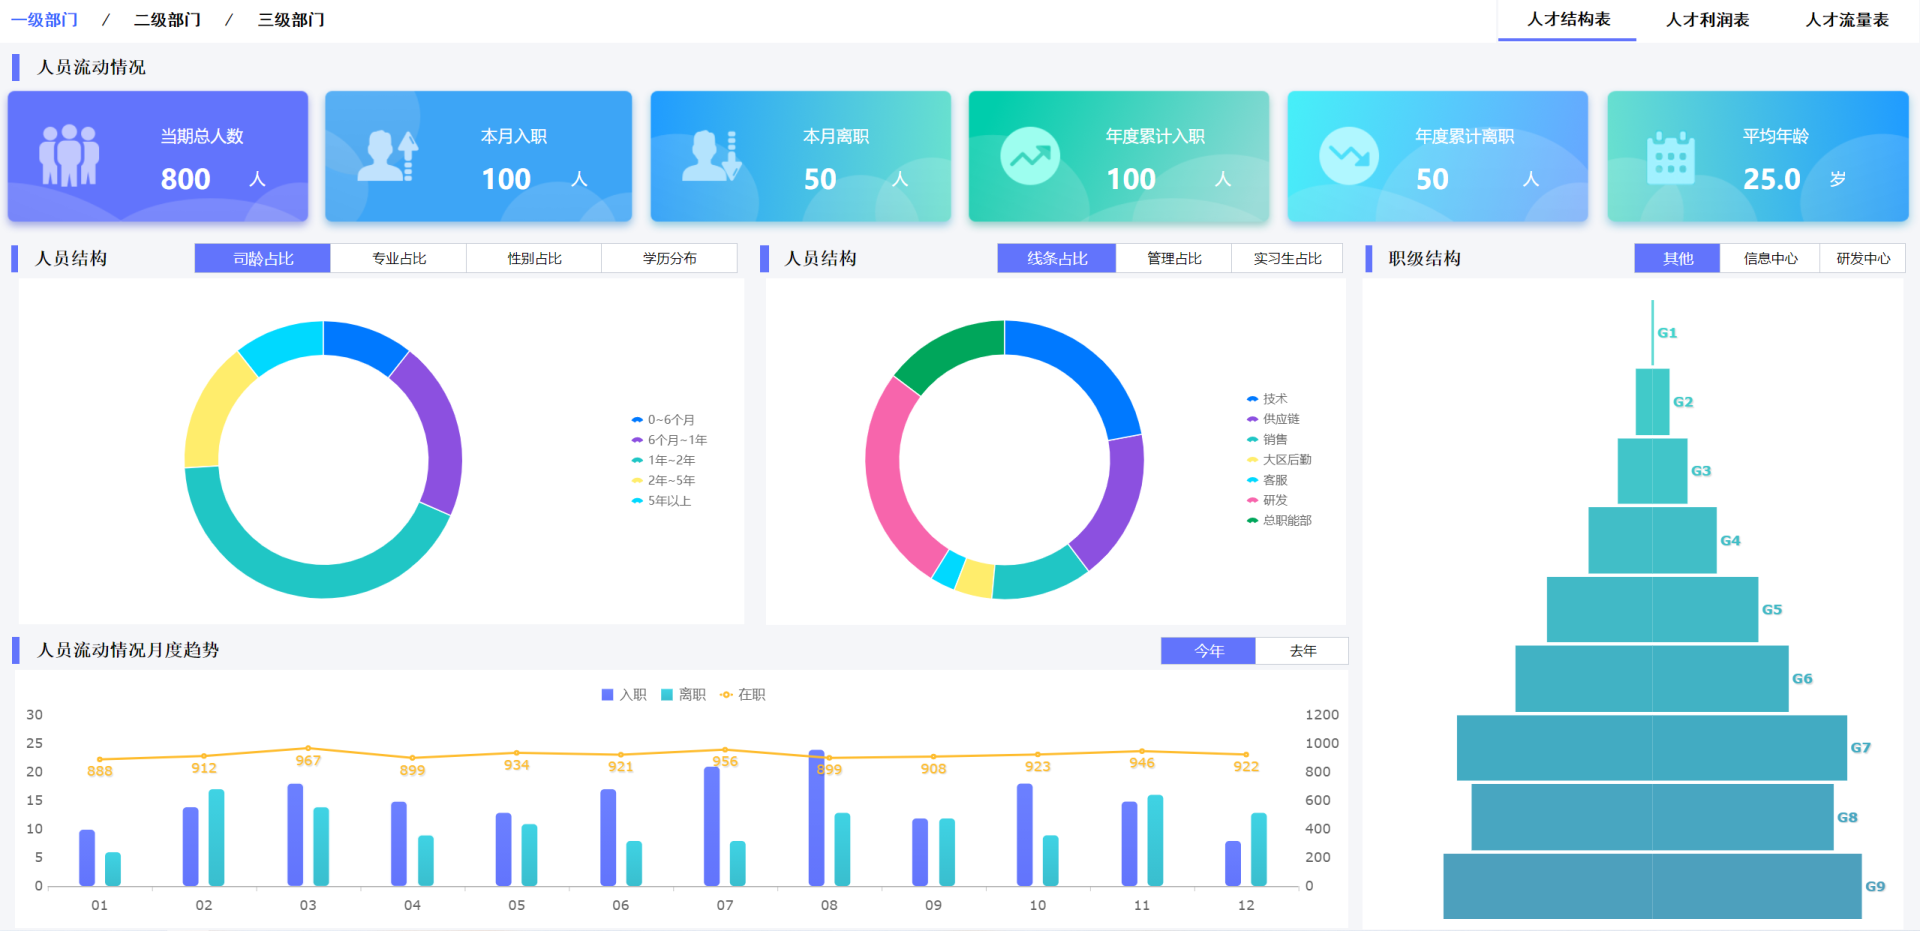Switch to the 人才流量表 tab

[x=1846, y=20]
